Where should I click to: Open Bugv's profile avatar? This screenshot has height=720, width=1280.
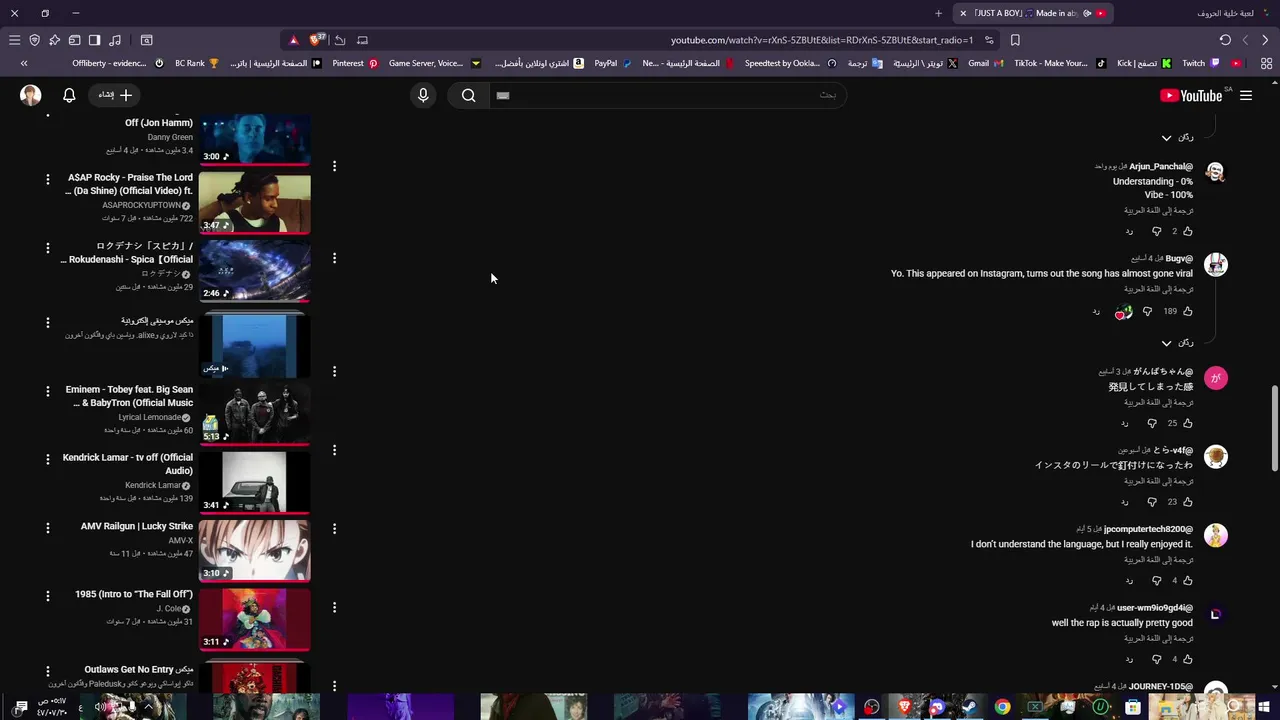pos(1216,265)
